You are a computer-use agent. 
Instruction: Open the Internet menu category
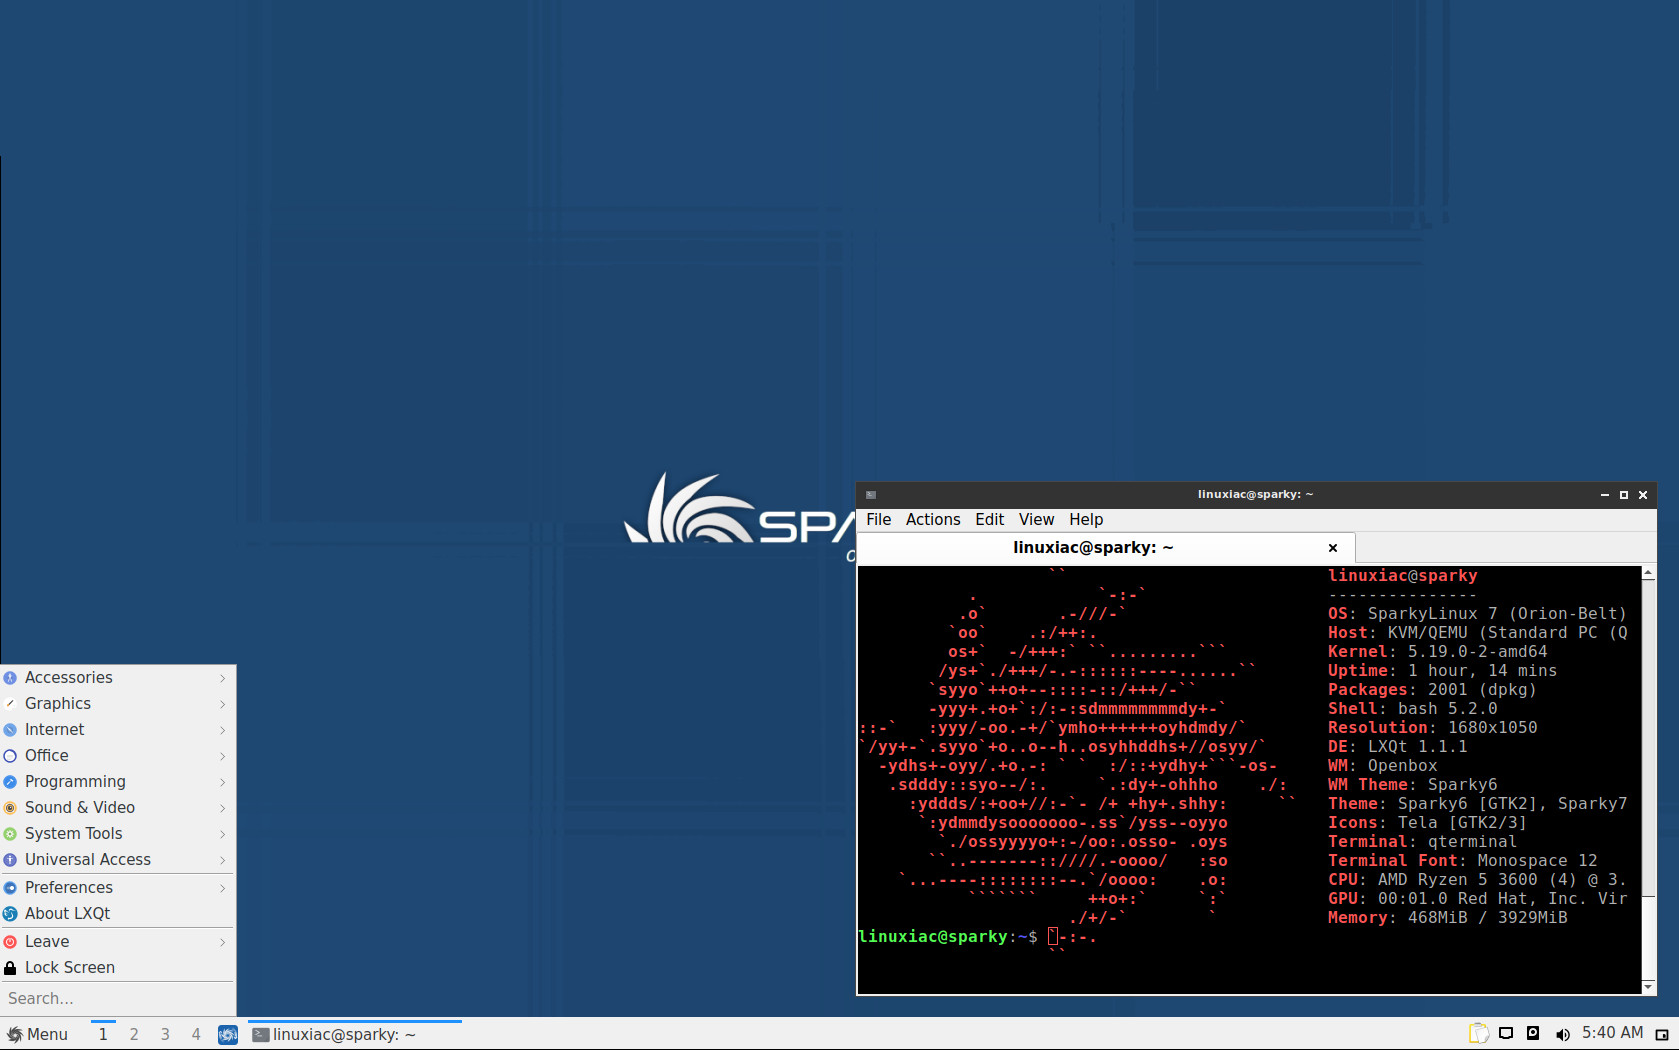tap(118, 729)
